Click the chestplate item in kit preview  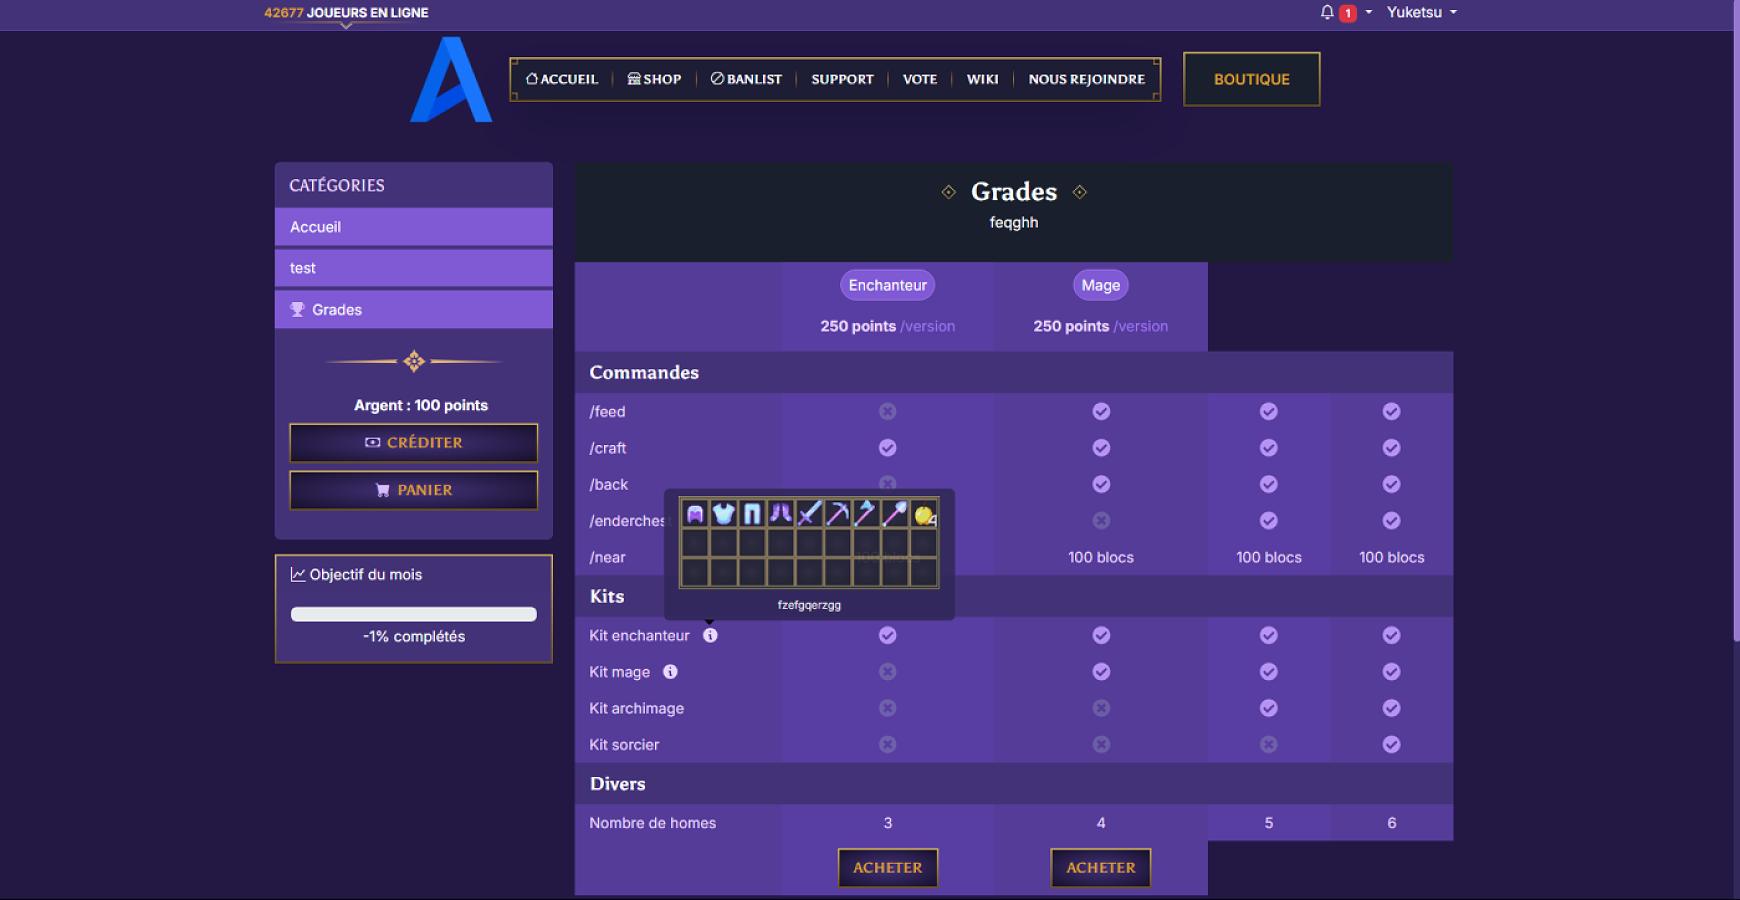pos(723,514)
